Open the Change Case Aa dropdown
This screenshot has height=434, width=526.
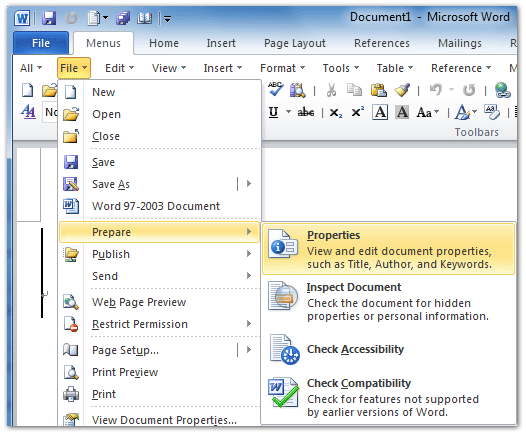pyautogui.click(x=427, y=112)
